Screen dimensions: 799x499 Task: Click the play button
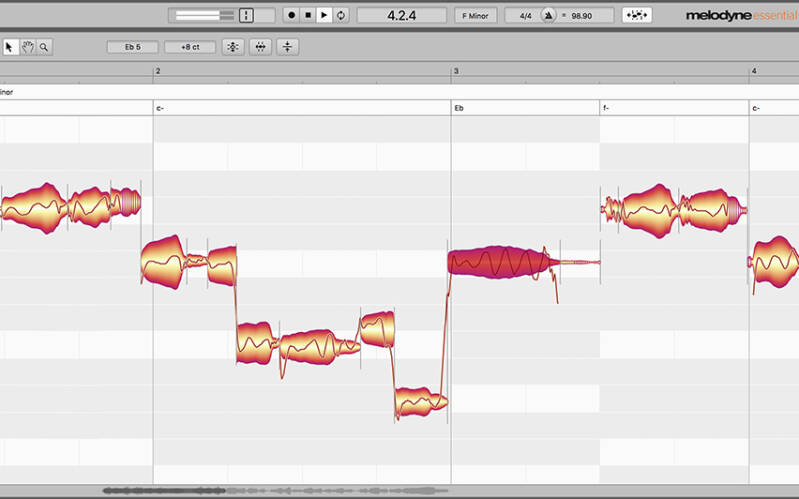pos(324,15)
